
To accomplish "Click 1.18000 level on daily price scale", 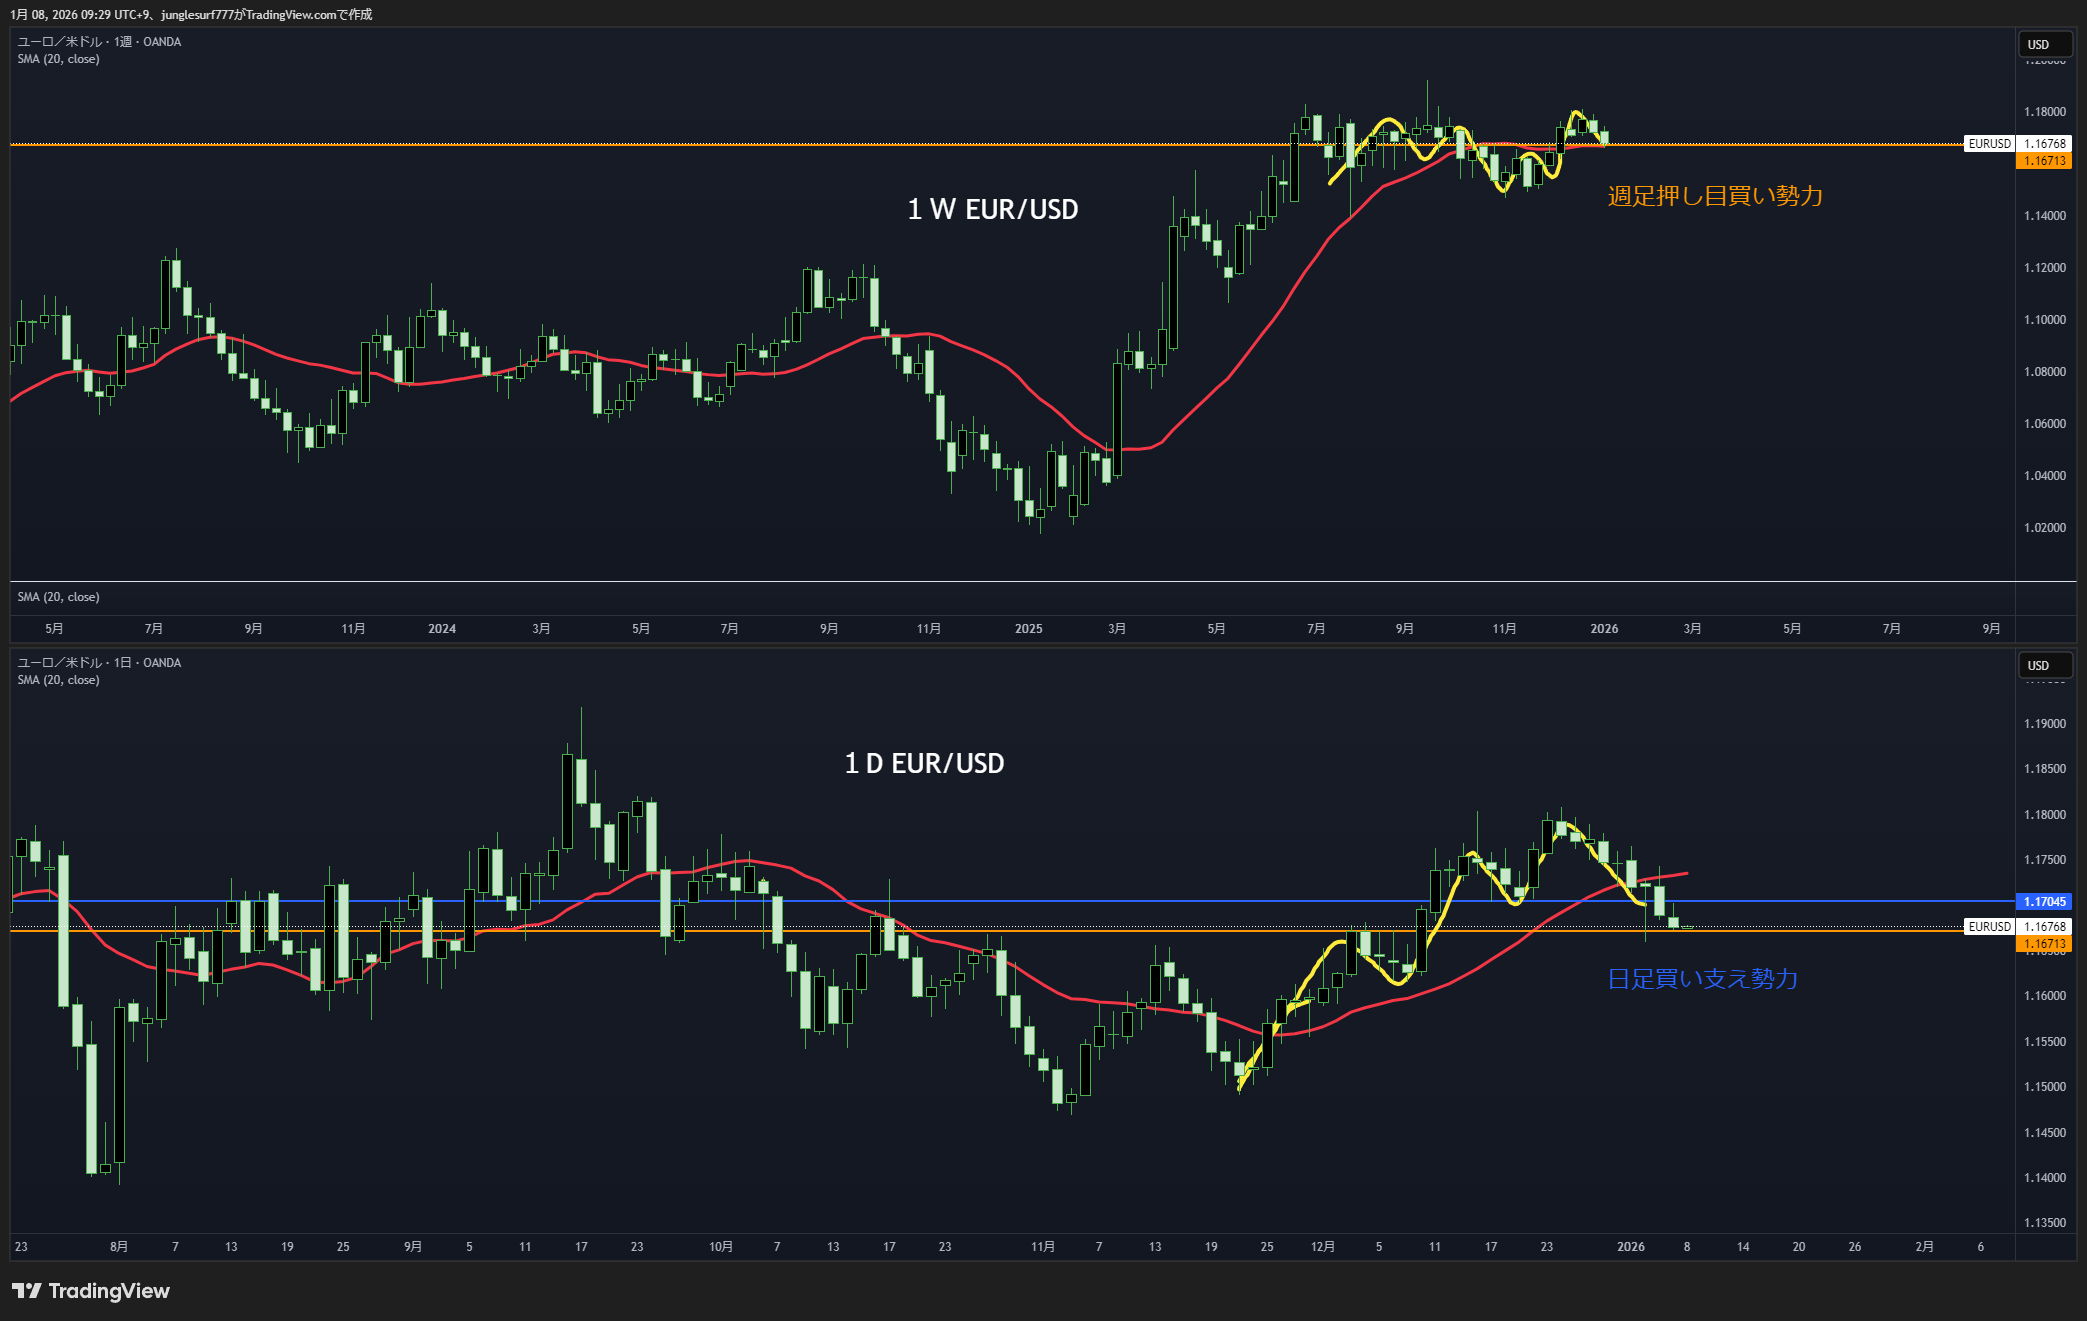I will point(2044,815).
